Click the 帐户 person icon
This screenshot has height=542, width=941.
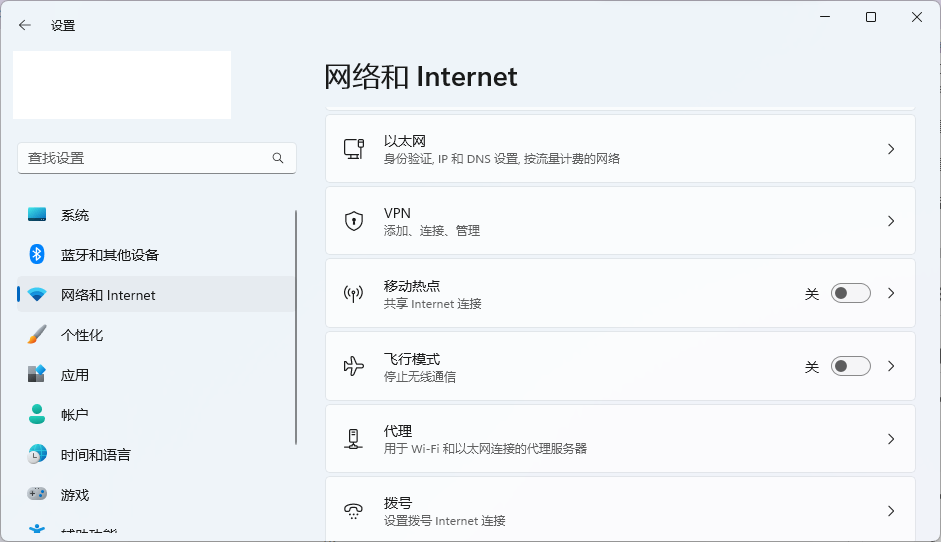coord(37,414)
